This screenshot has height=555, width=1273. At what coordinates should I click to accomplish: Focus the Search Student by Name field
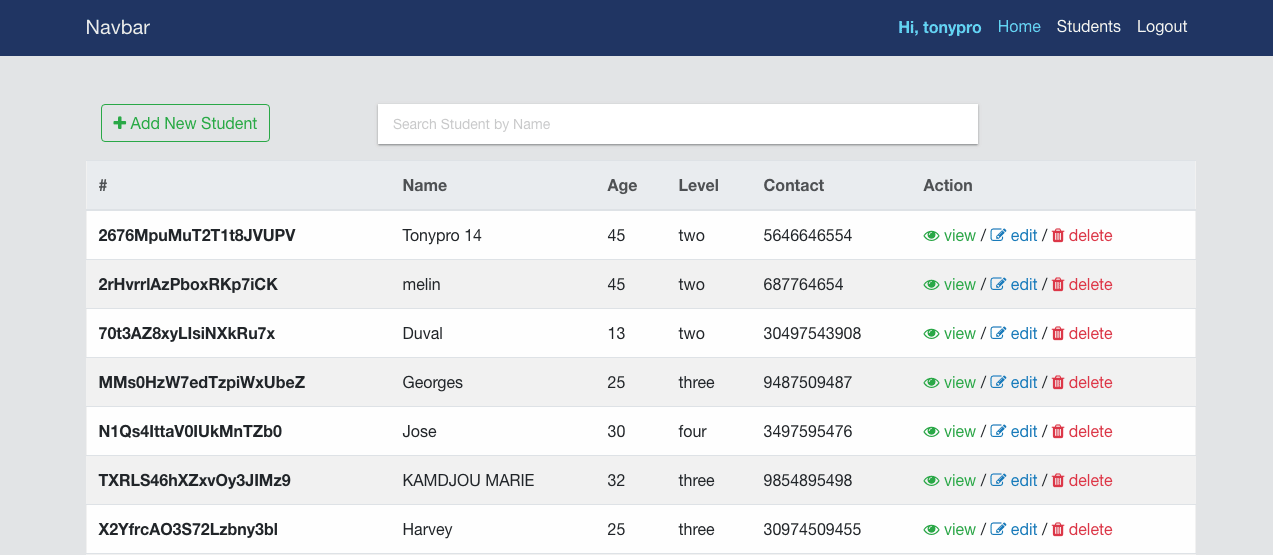point(677,124)
